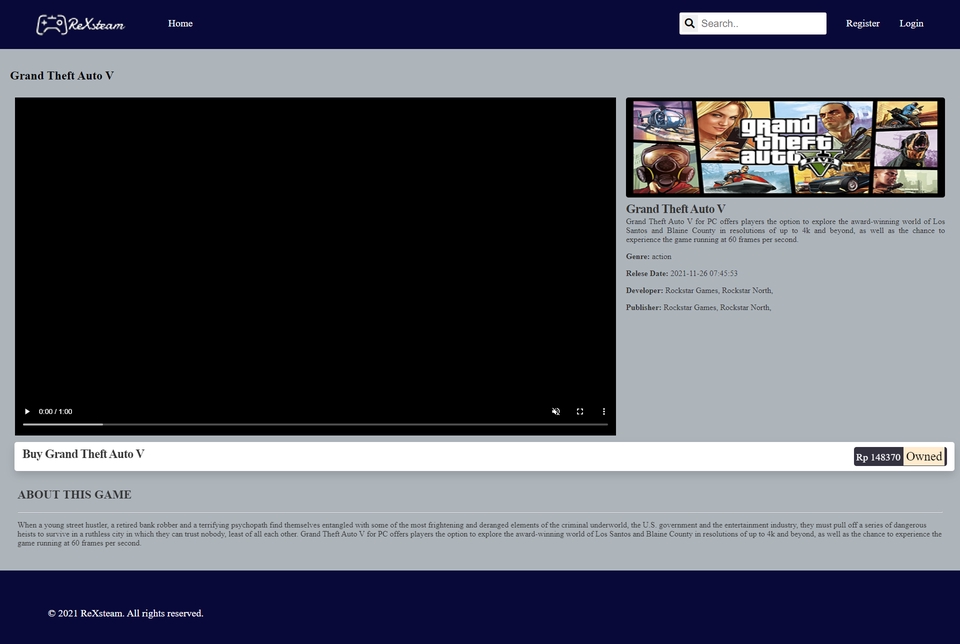
Task: Click the 2021 ReXsteam copyright text
Action: pos(126,613)
